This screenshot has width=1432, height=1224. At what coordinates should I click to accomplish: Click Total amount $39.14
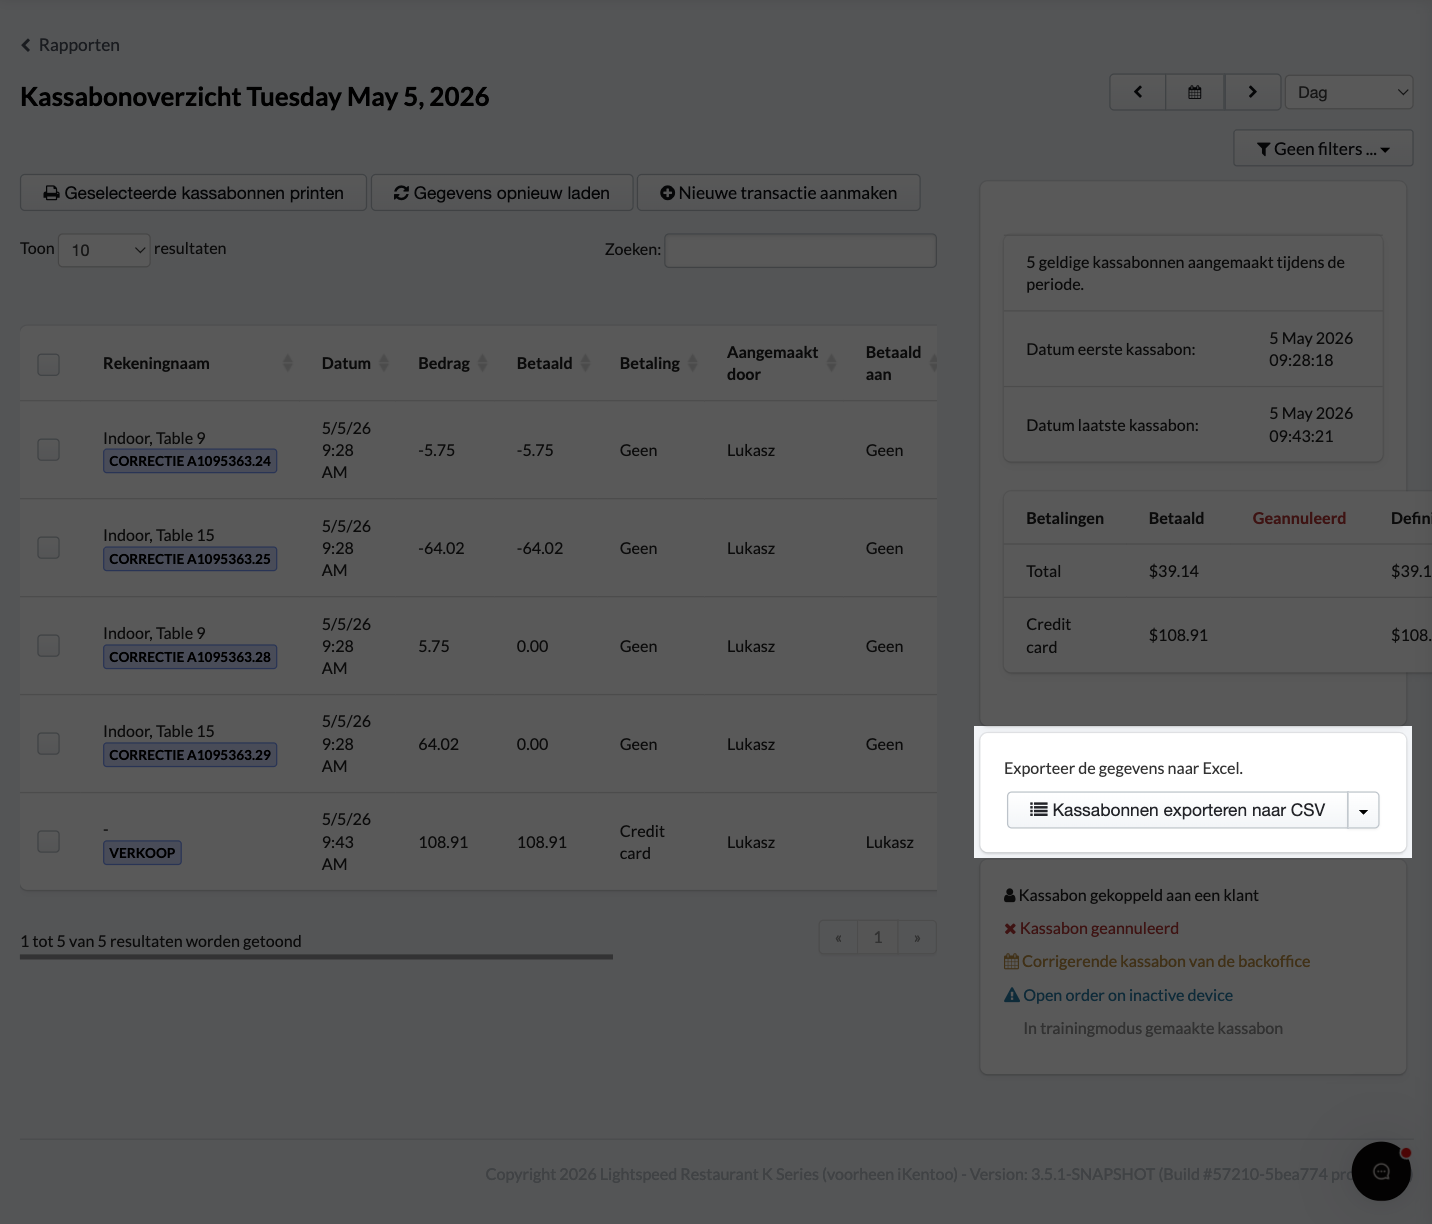[1173, 571]
